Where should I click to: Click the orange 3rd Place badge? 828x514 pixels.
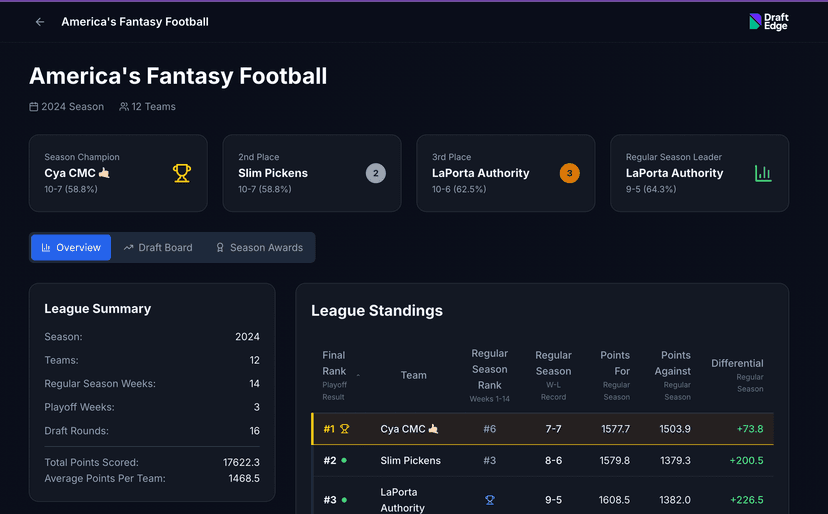click(569, 173)
